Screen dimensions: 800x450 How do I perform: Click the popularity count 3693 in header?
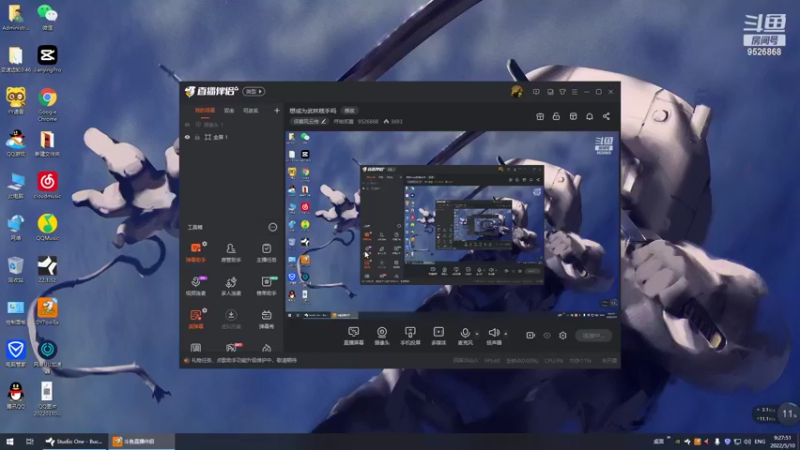point(393,121)
